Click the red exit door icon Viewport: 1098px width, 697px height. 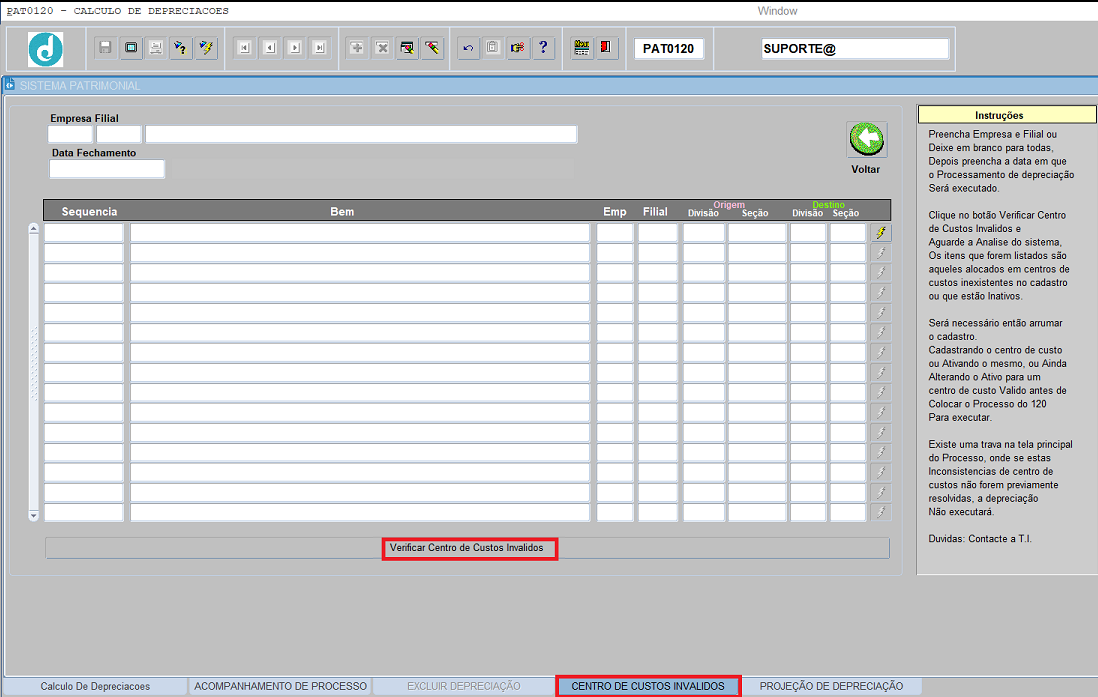607,48
